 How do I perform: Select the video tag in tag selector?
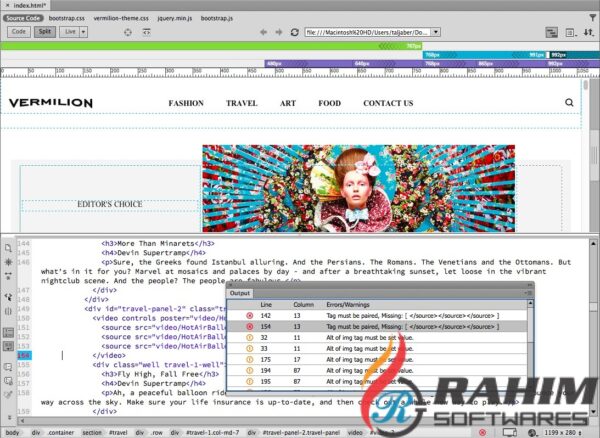point(355,433)
